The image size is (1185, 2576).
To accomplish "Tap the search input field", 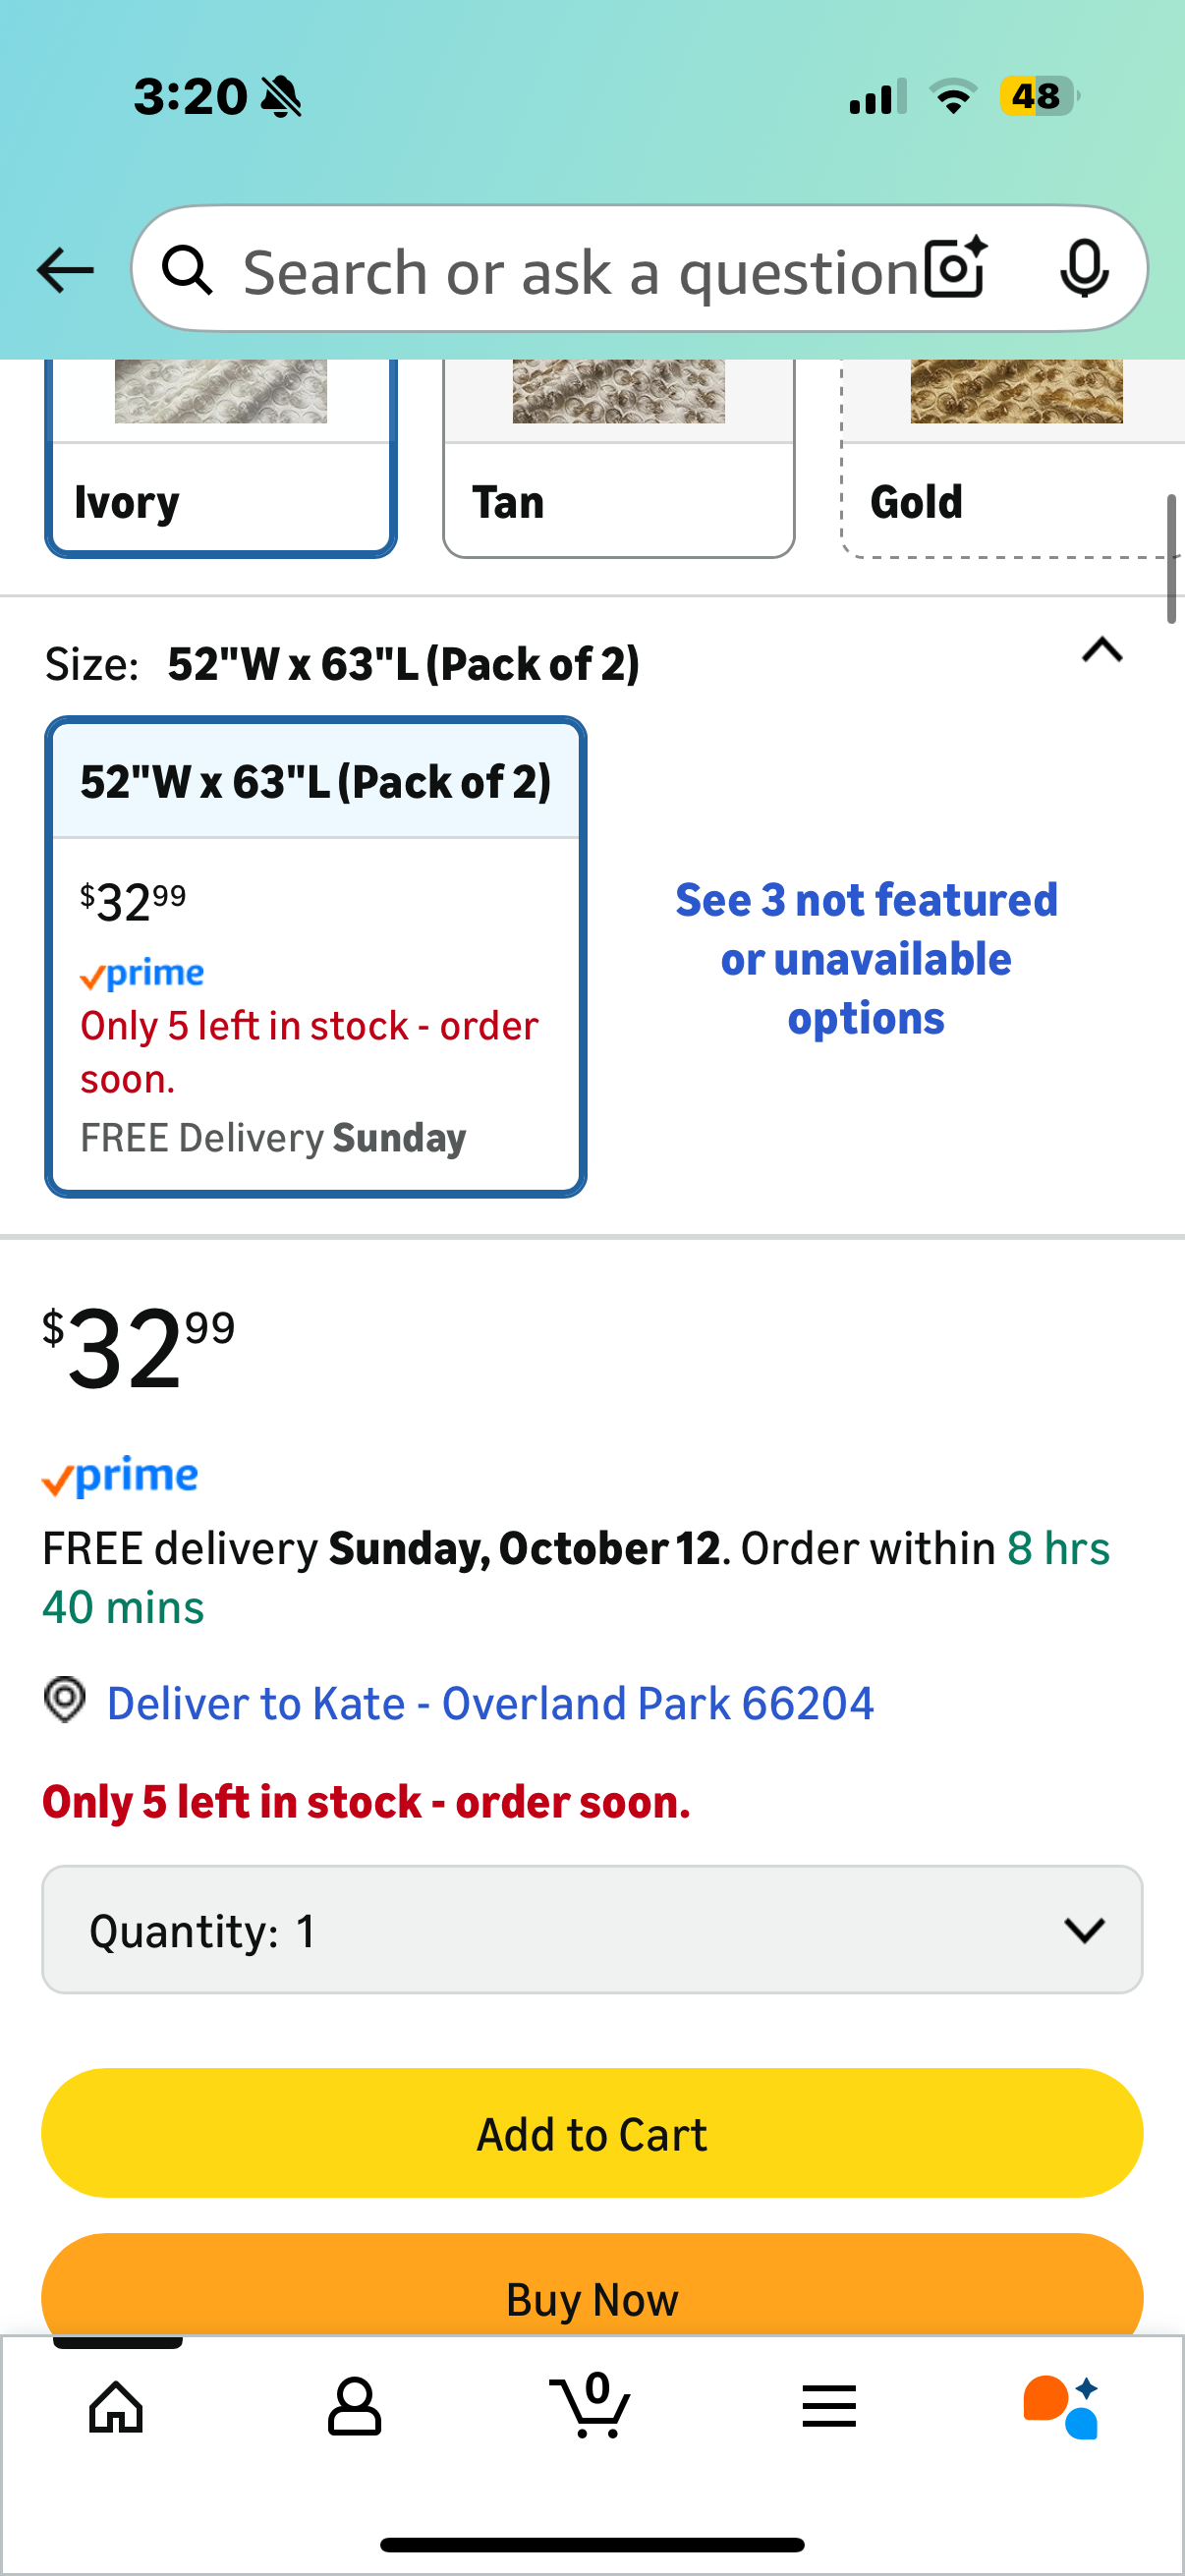I will coord(580,271).
